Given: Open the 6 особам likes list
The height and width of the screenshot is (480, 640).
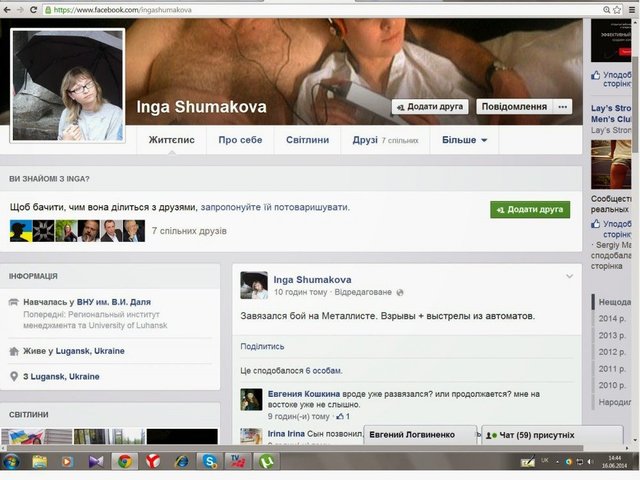Looking at the screenshot, I should pyautogui.click(x=323, y=371).
